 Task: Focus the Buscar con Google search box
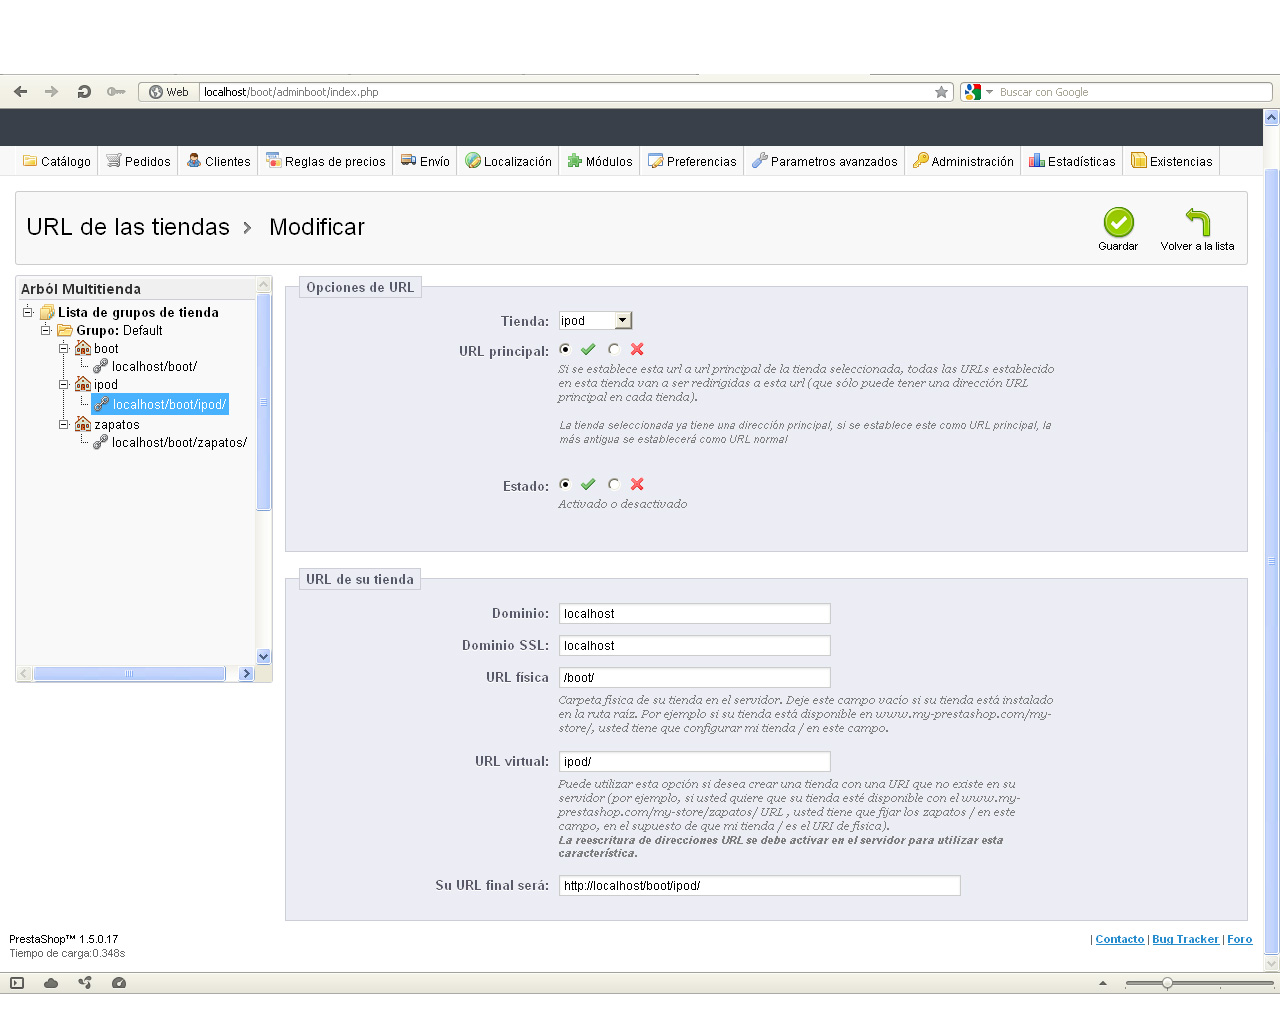pos(1133,92)
